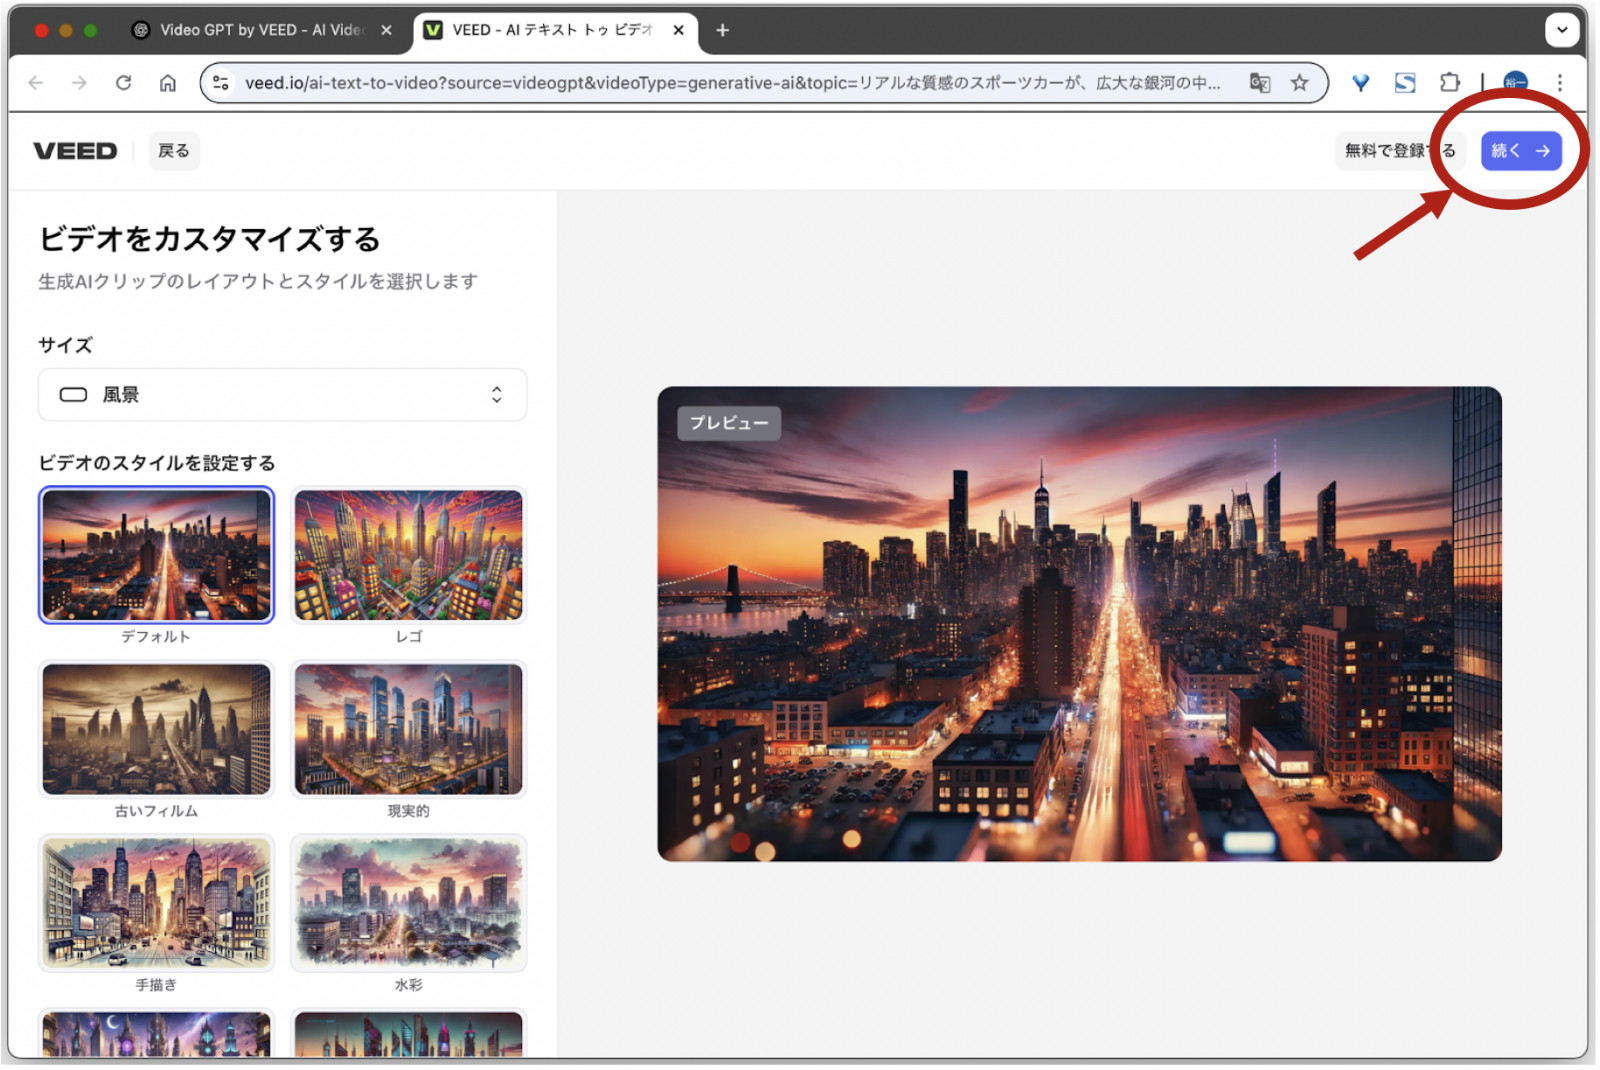Bookmark this page with star icon
Image resolution: width=1600 pixels, height=1070 pixels.
1299,83
